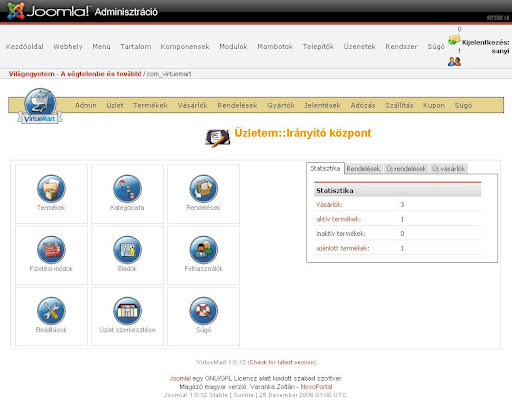Open the Fizetési módok card icon
The image size is (512, 400).
51,250
